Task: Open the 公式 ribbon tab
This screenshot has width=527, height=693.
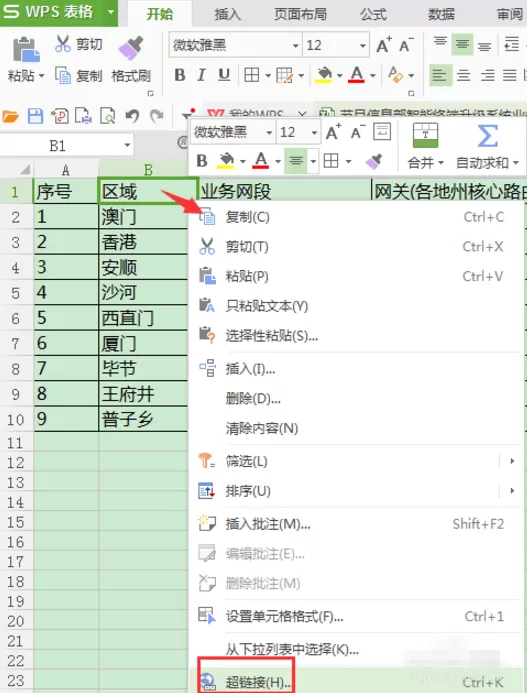Action: [x=373, y=14]
